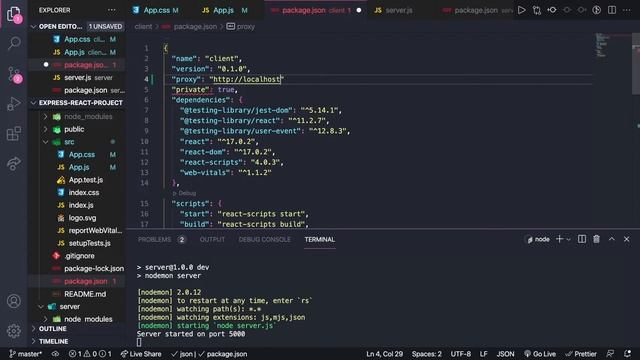Expand the Outline section

click(x=33, y=329)
